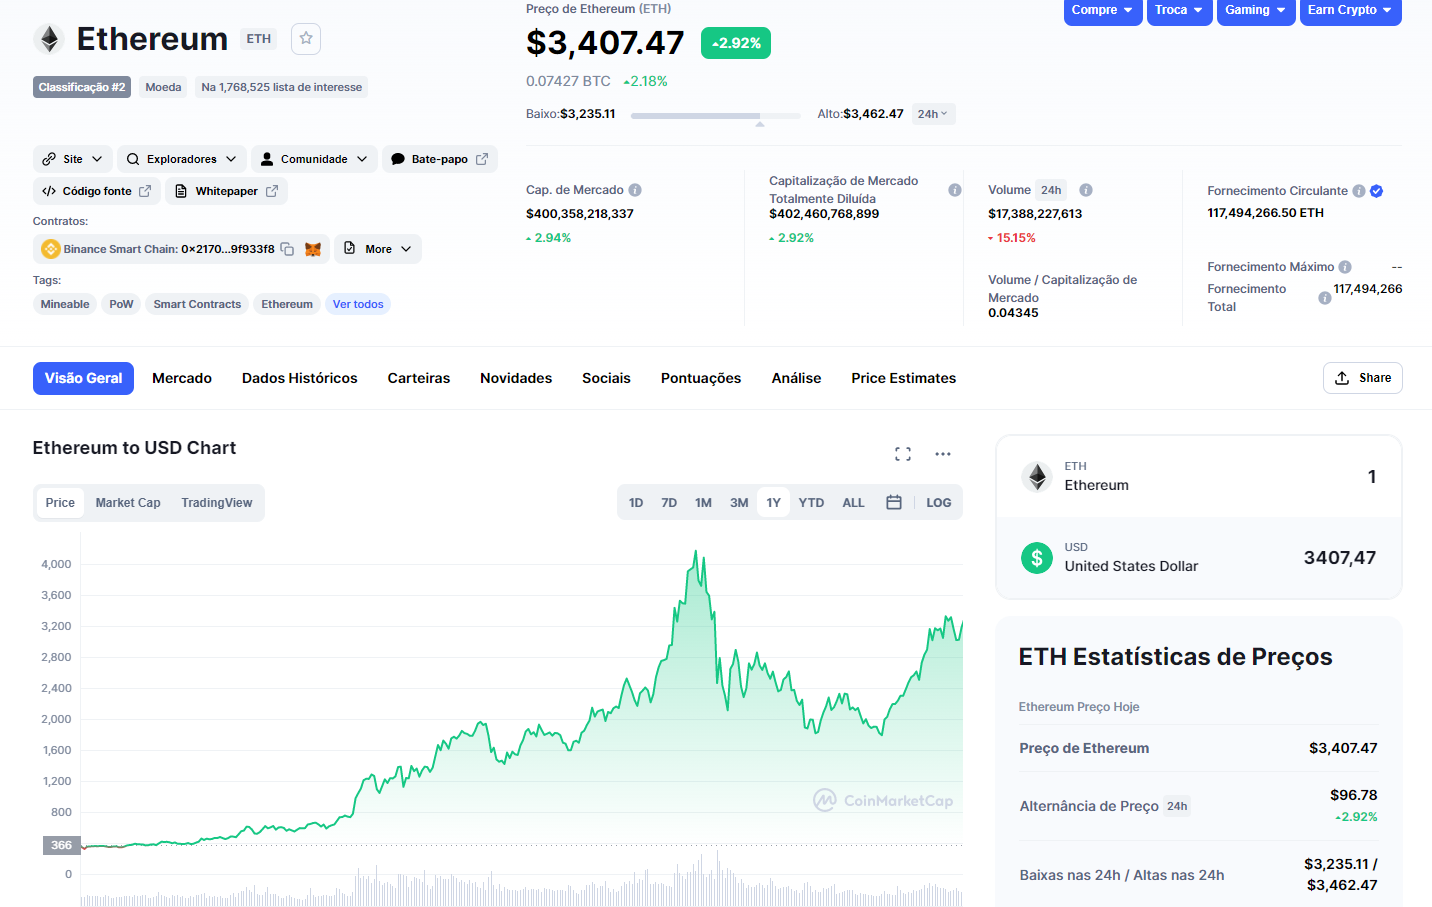Expand the Gaming dropdown
The width and height of the screenshot is (1432, 907).
pyautogui.click(x=1256, y=11)
